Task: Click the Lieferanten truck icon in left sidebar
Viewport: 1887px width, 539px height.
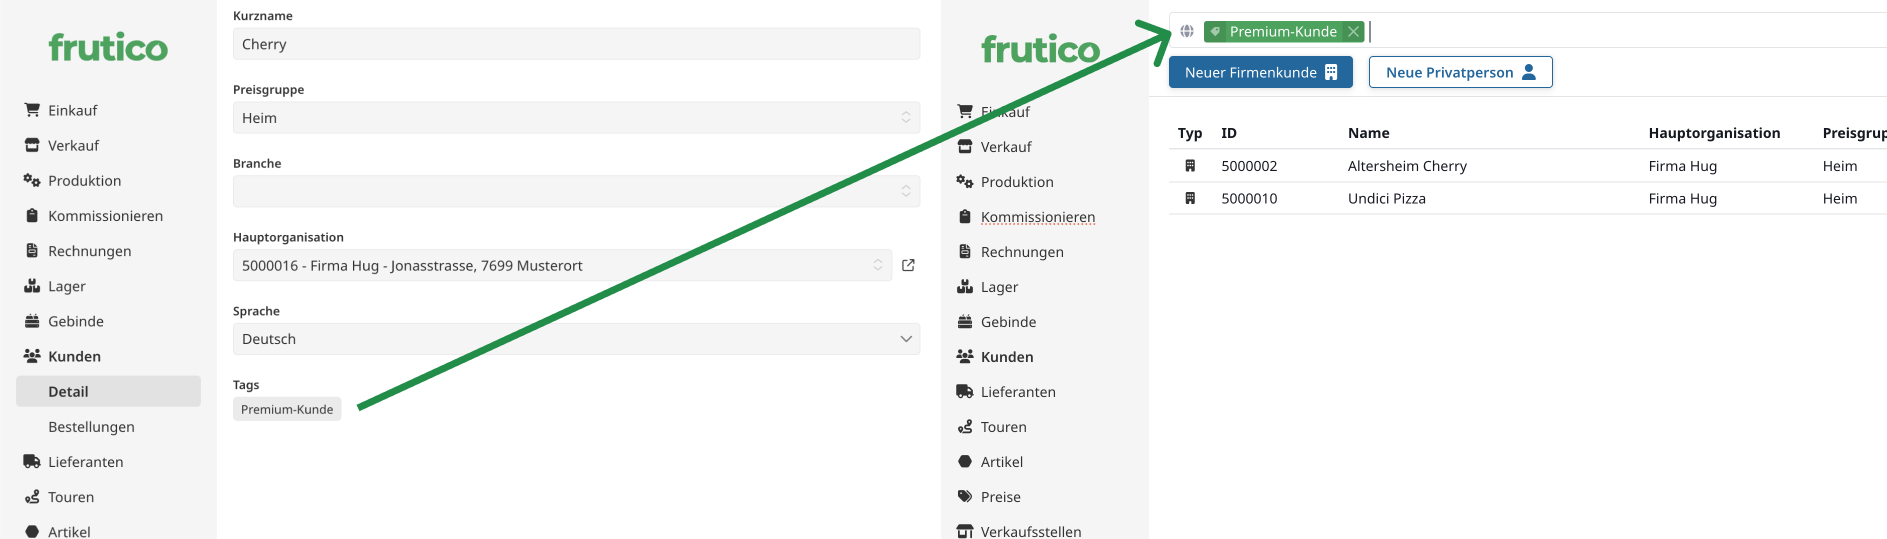Action: pos(32,462)
